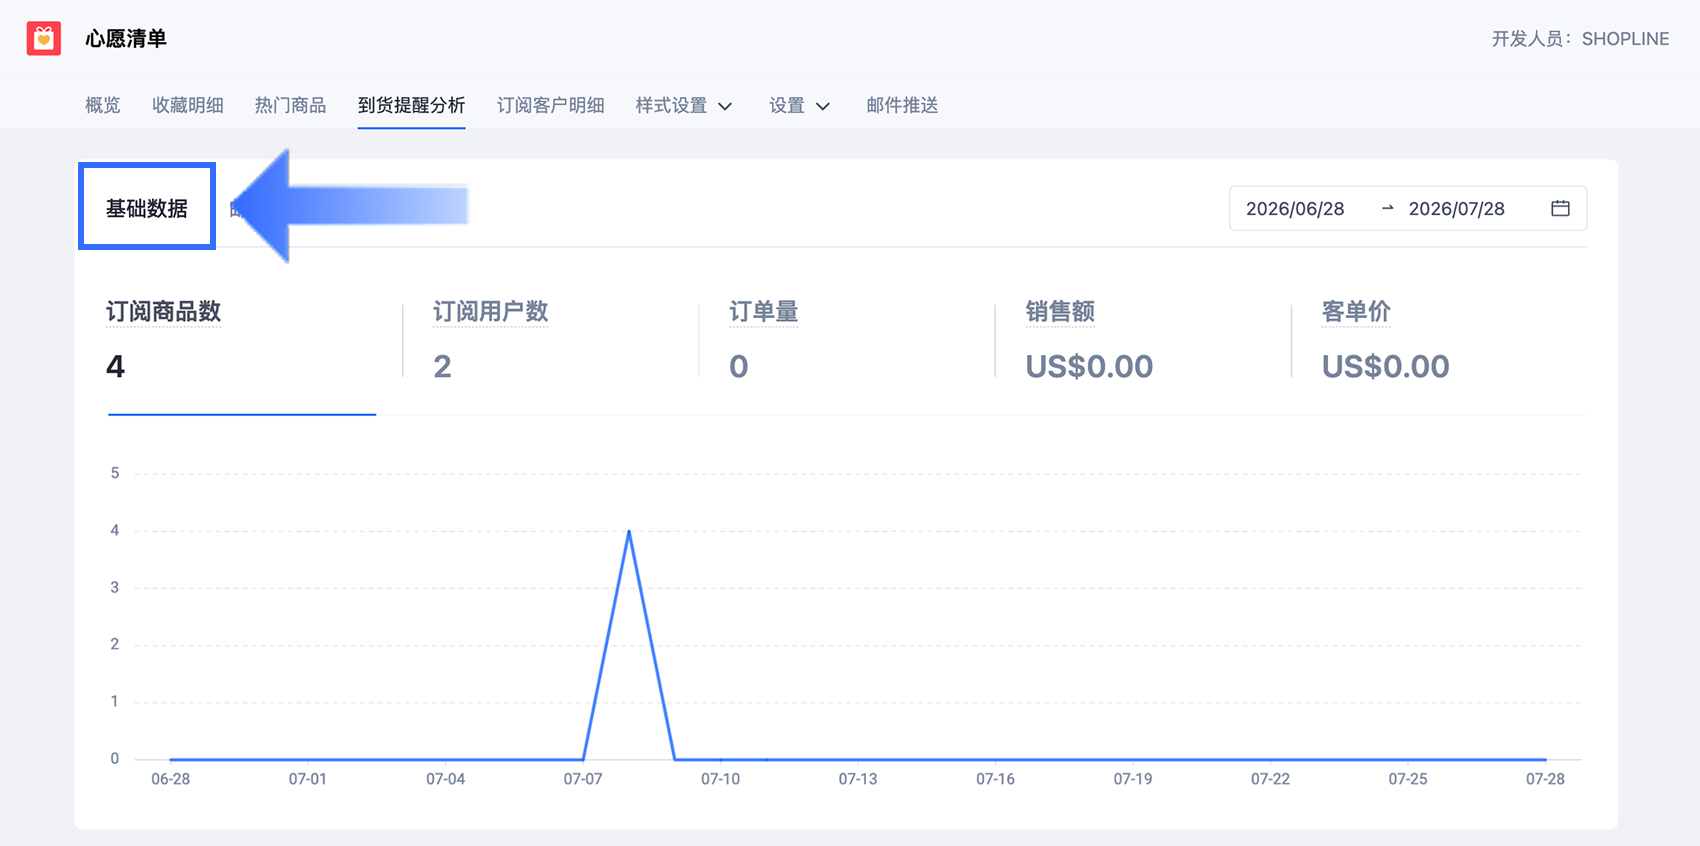Screen dimensions: 1700x846
Task: Open the 概览 tab
Action: pos(103,105)
